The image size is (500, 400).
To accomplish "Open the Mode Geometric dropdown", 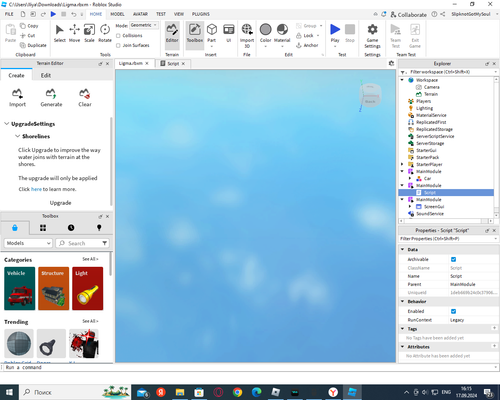I will (144, 25).
